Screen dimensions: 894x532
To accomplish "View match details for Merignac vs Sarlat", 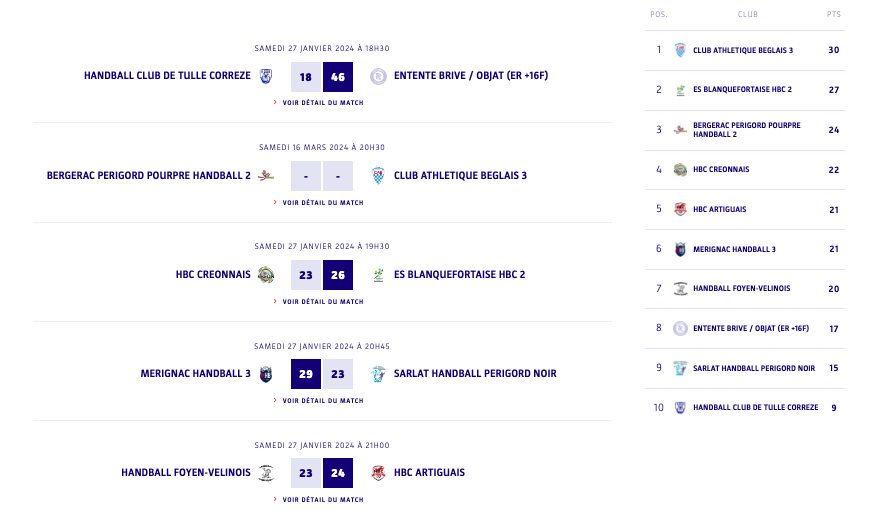I will coord(322,401).
